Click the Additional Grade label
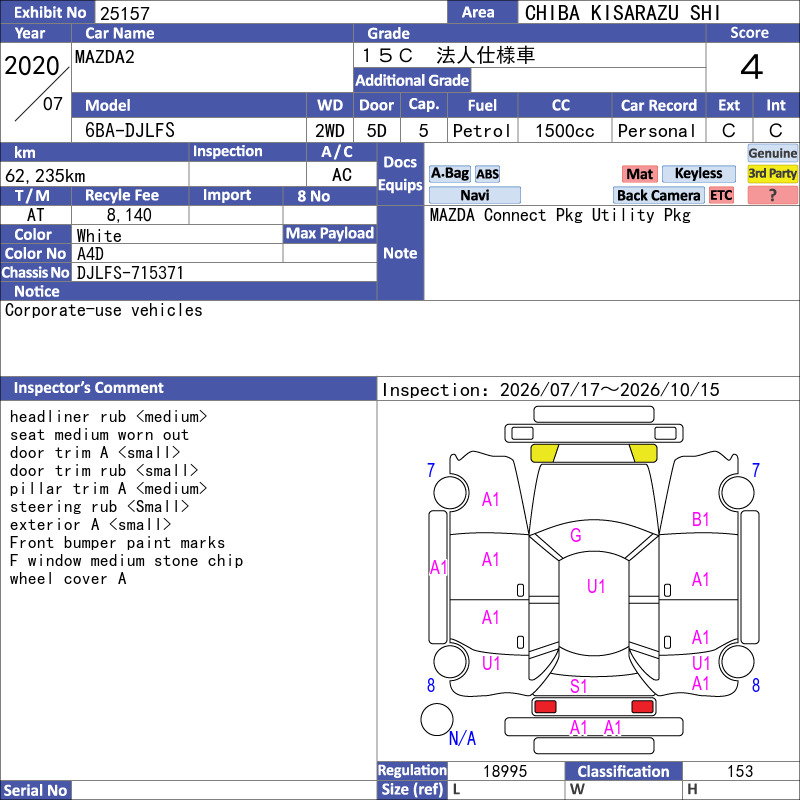The width and height of the screenshot is (800, 800). pyautogui.click(x=412, y=81)
